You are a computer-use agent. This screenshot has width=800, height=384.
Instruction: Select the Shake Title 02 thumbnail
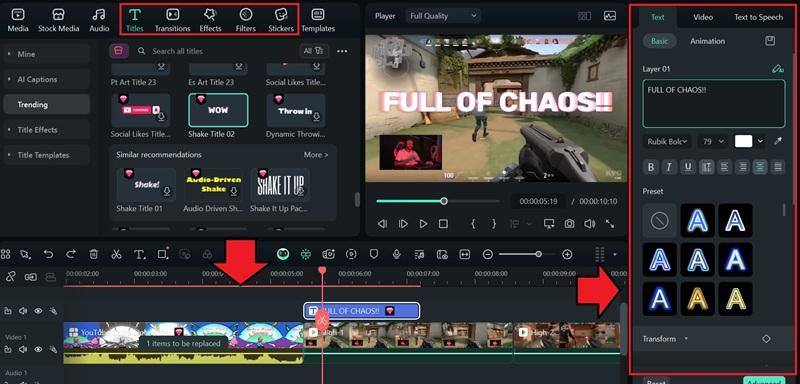tap(218, 110)
